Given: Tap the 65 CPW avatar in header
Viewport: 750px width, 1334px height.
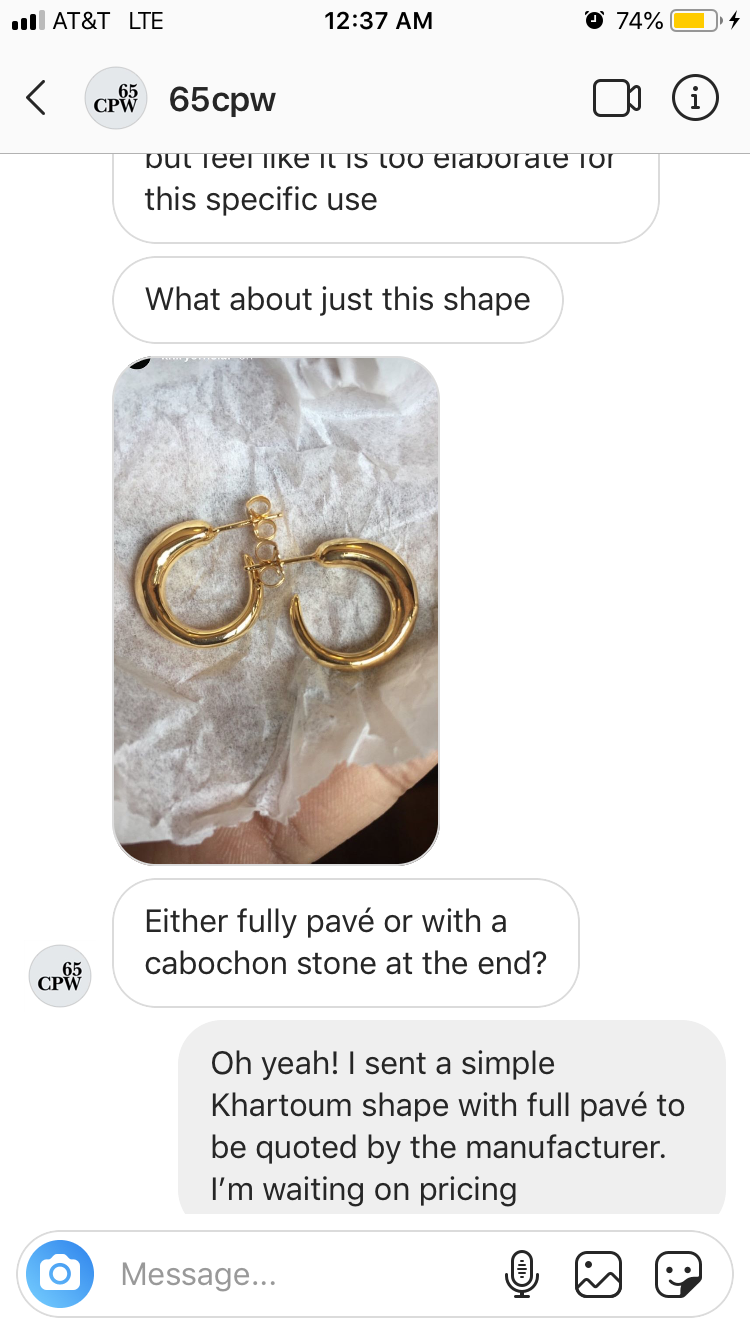Looking at the screenshot, I should 117,98.
